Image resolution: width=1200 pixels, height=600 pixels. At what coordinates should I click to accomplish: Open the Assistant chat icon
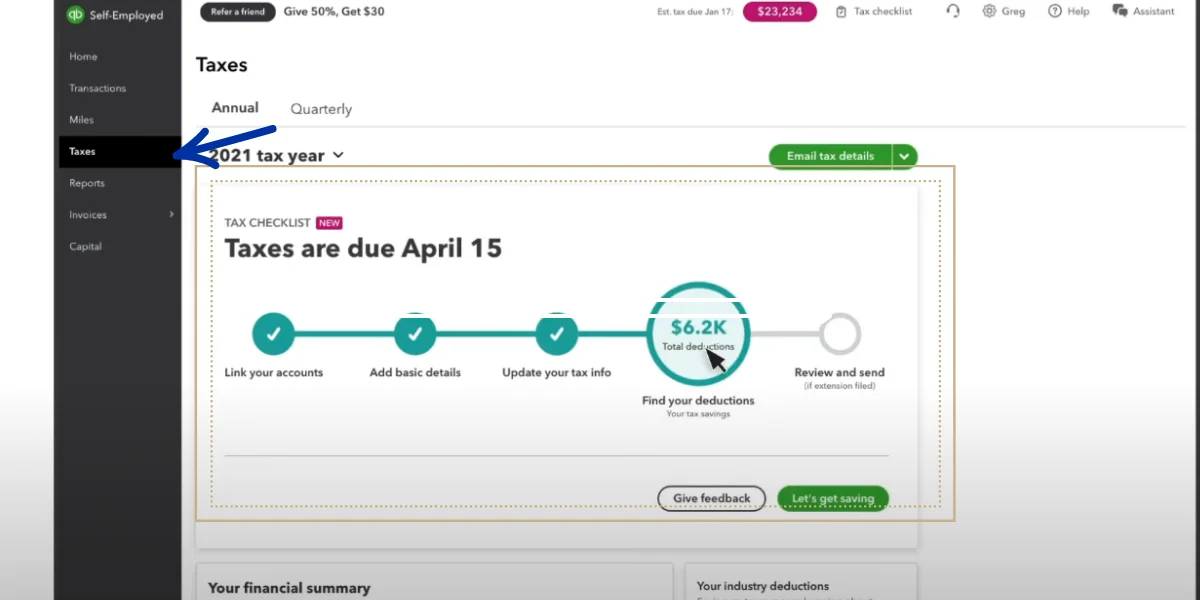click(1119, 11)
